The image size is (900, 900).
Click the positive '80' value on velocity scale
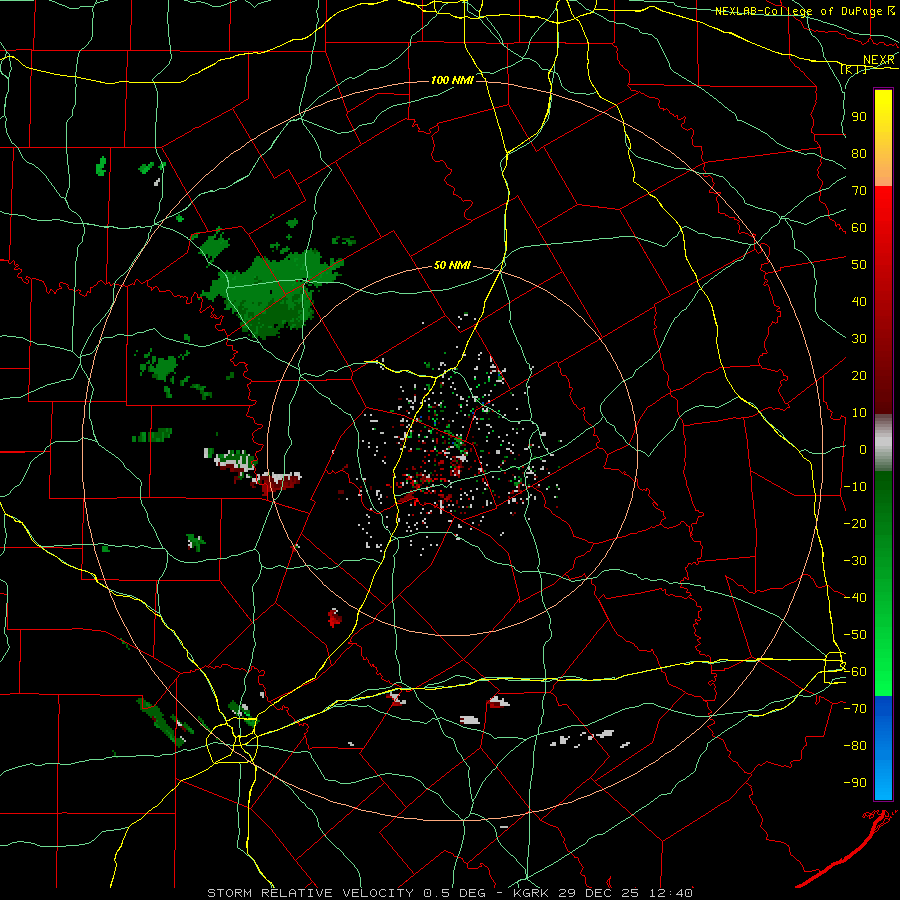point(859,154)
